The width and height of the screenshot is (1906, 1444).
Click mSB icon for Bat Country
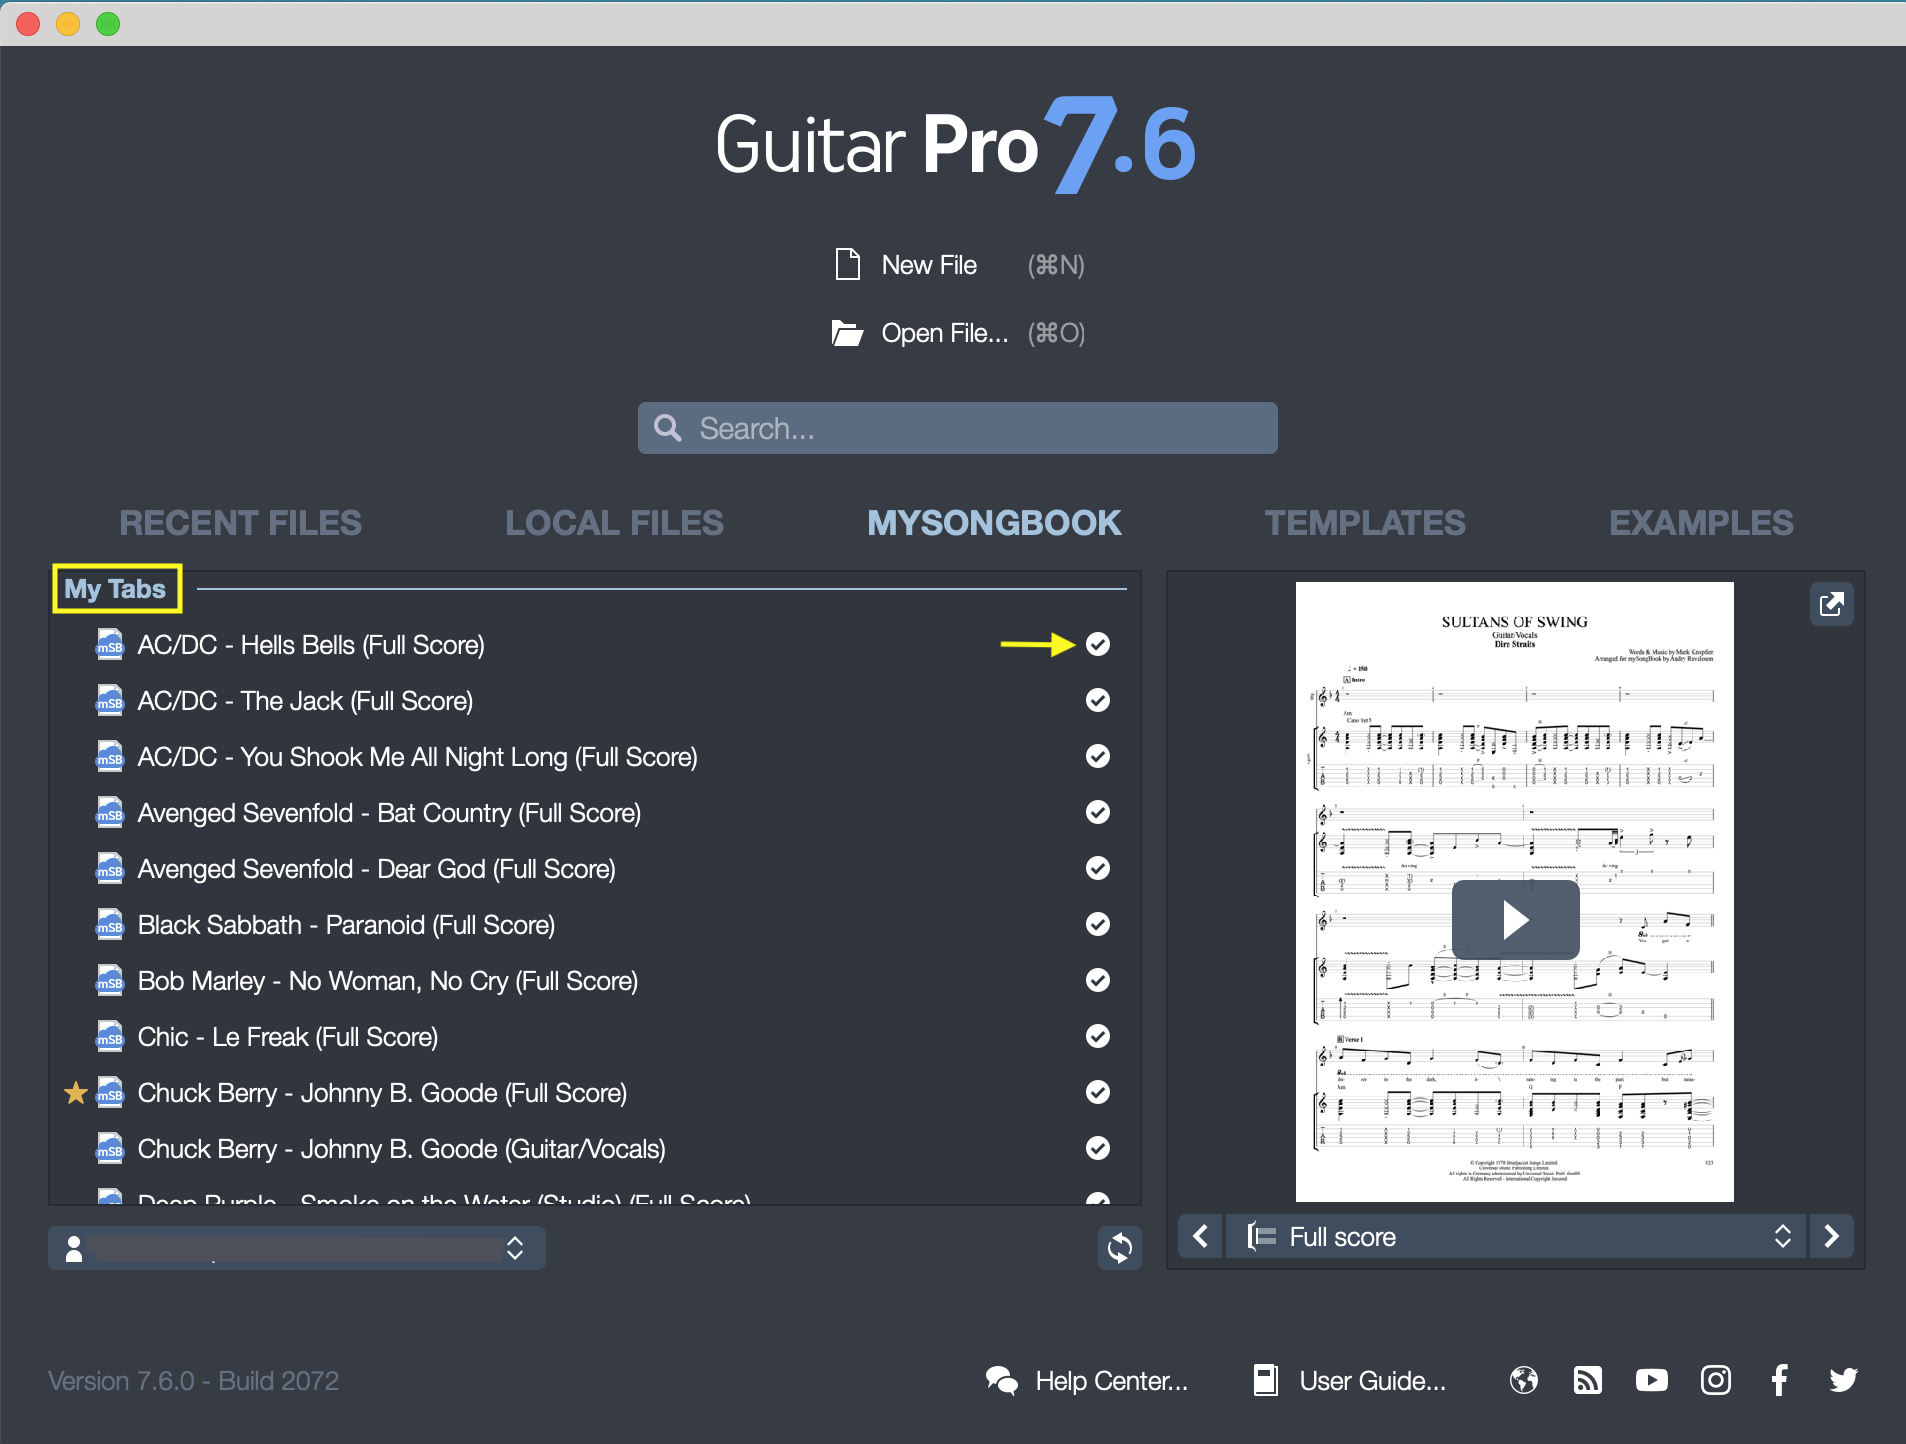[110, 813]
